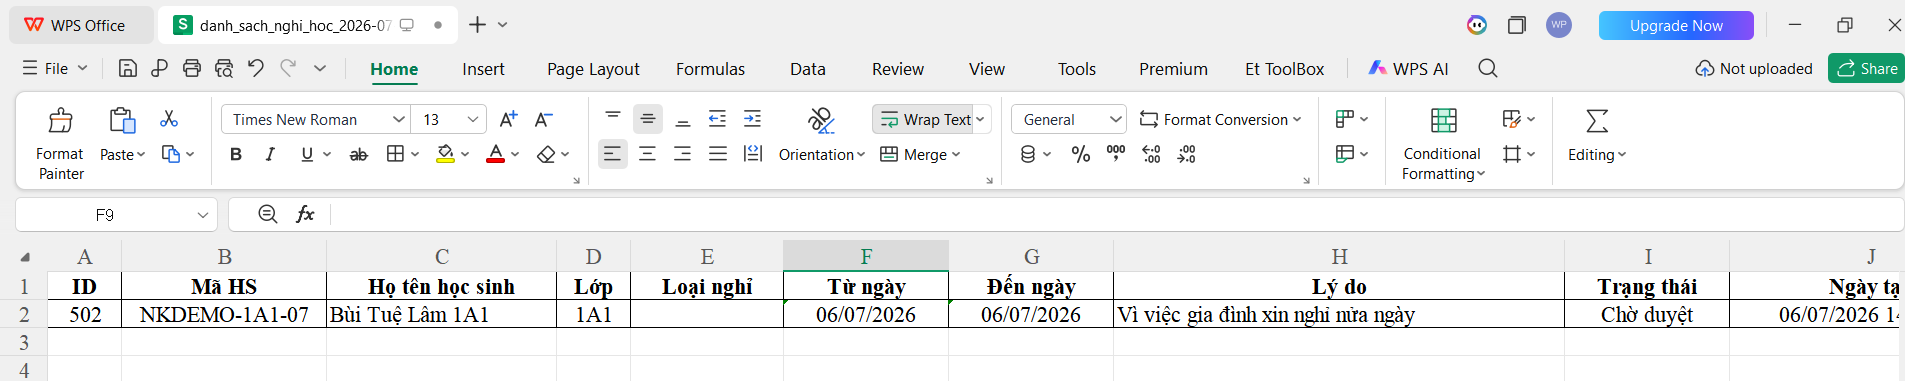Open the font size 13 dropdown
1905x381 pixels.
[473, 119]
